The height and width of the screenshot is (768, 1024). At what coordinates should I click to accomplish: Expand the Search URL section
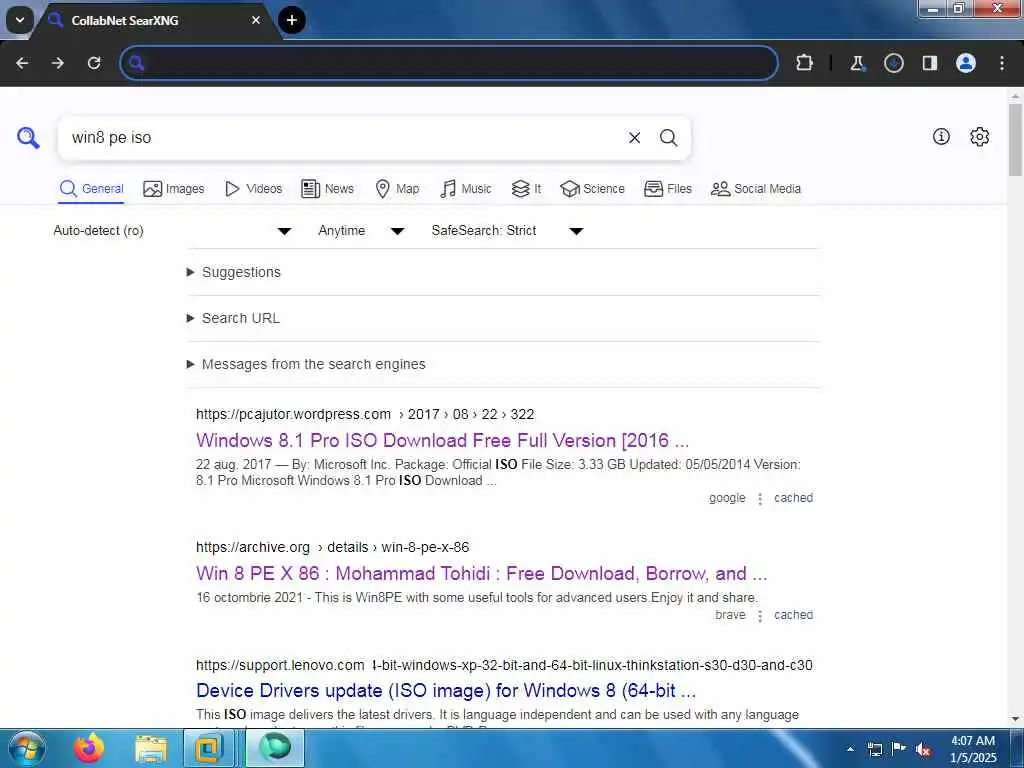[x=240, y=318]
